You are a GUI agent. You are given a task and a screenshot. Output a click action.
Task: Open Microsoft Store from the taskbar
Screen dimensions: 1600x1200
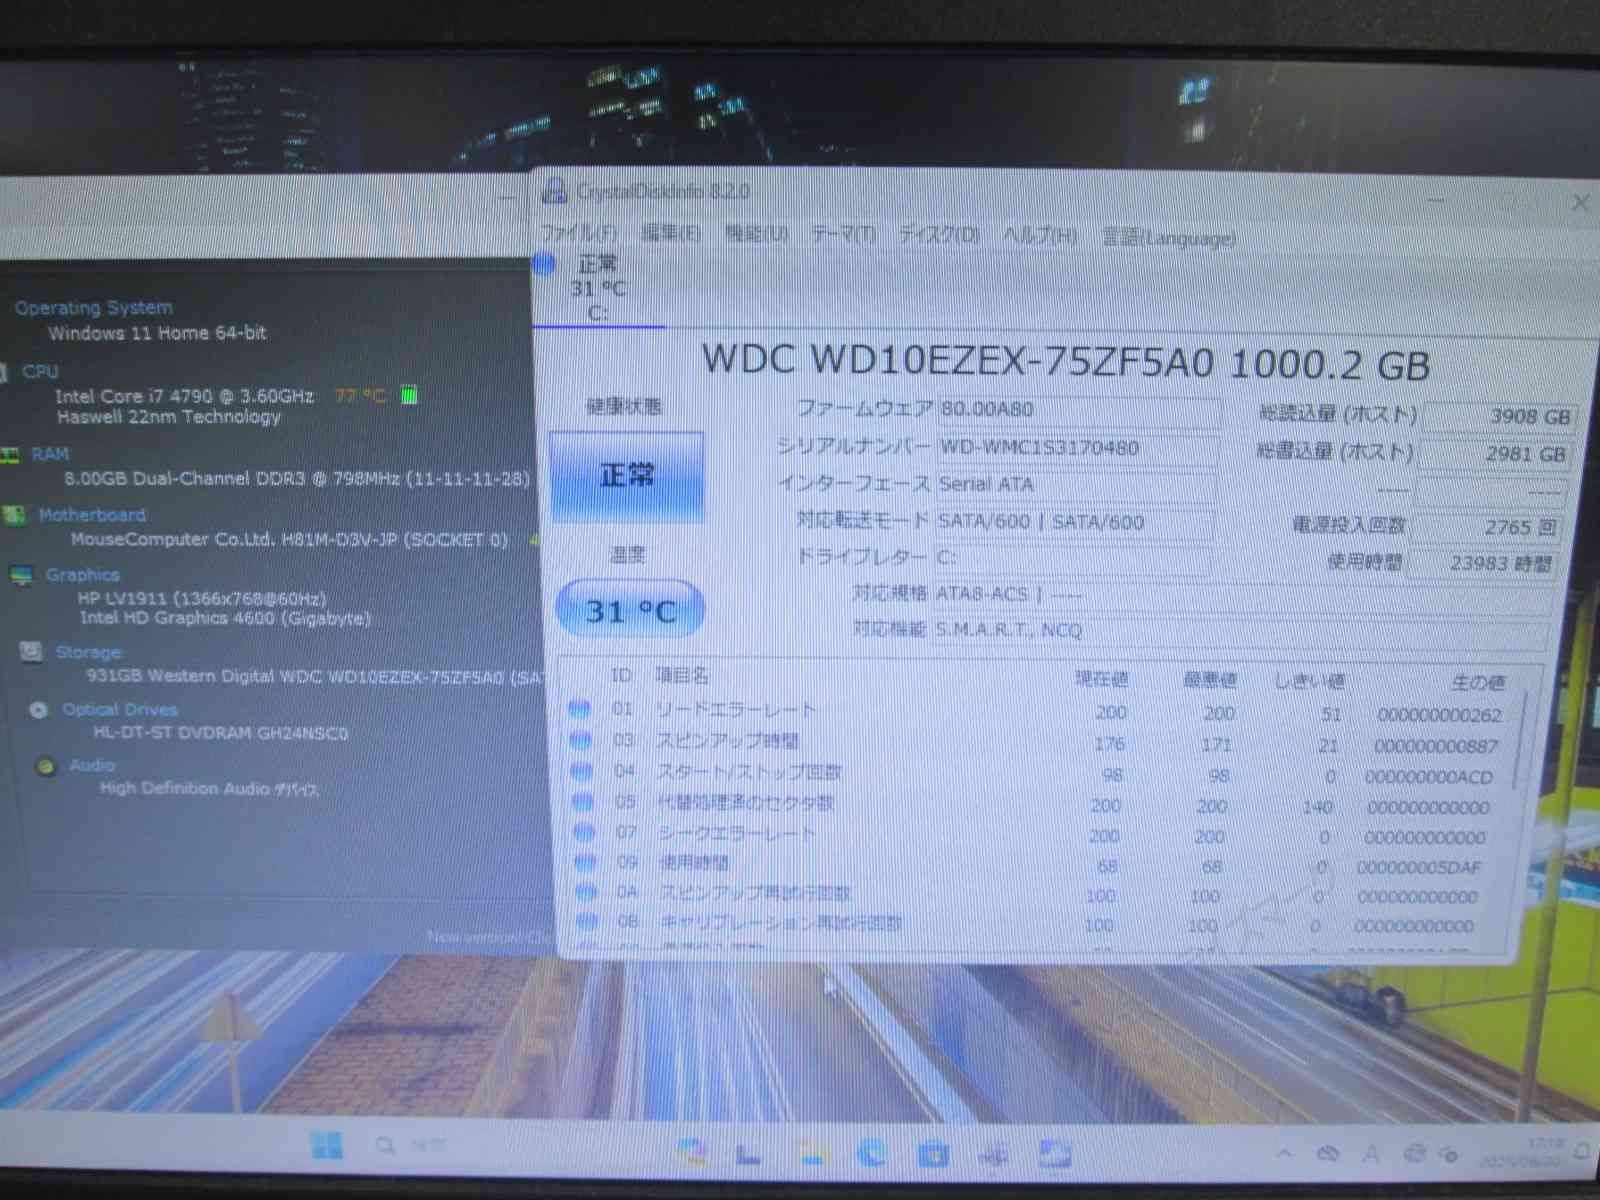[x=932, y=1155]
